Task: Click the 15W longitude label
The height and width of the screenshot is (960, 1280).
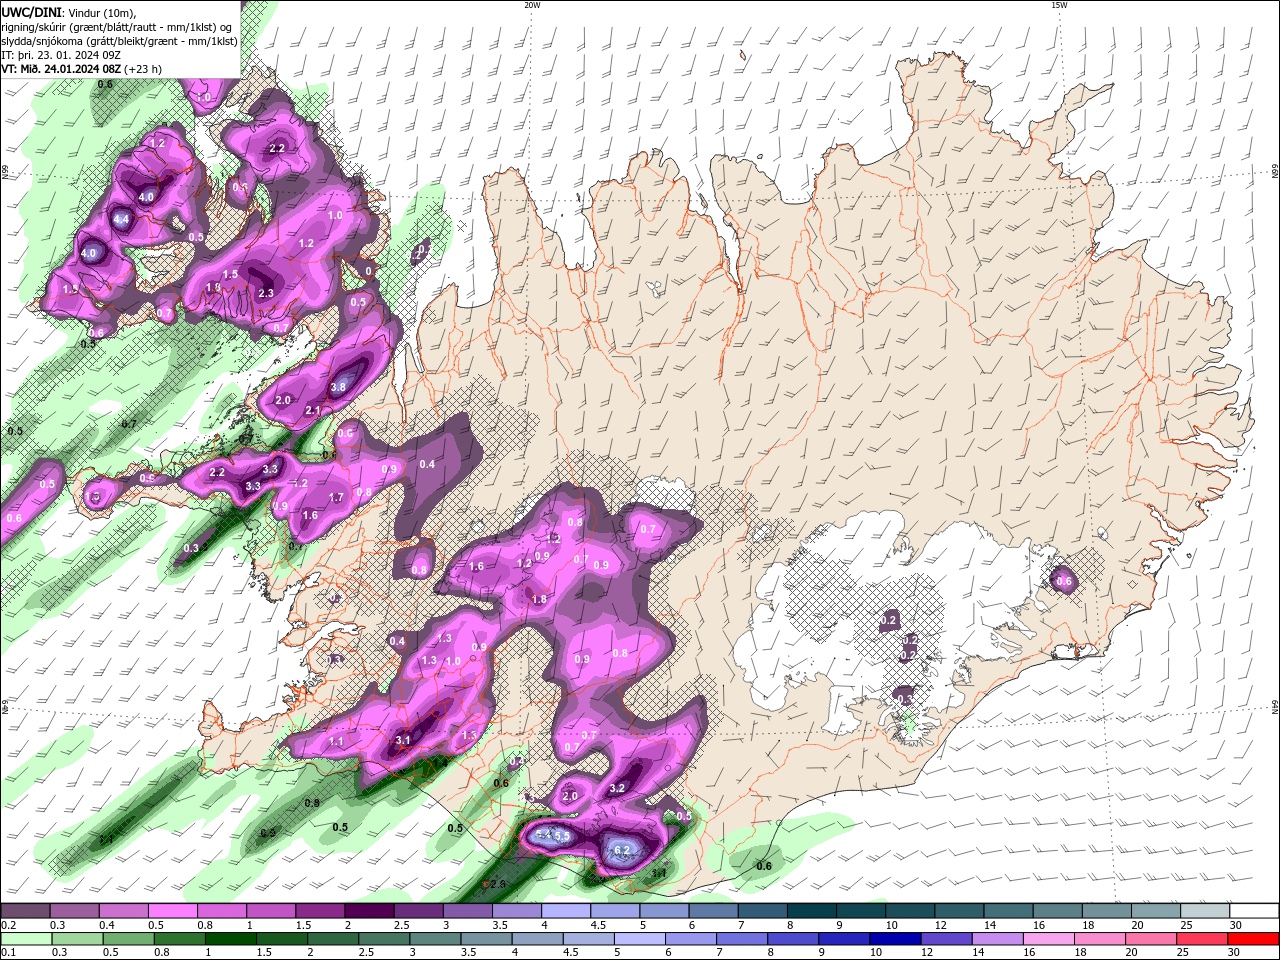Action: click(x=1059, y=5)
